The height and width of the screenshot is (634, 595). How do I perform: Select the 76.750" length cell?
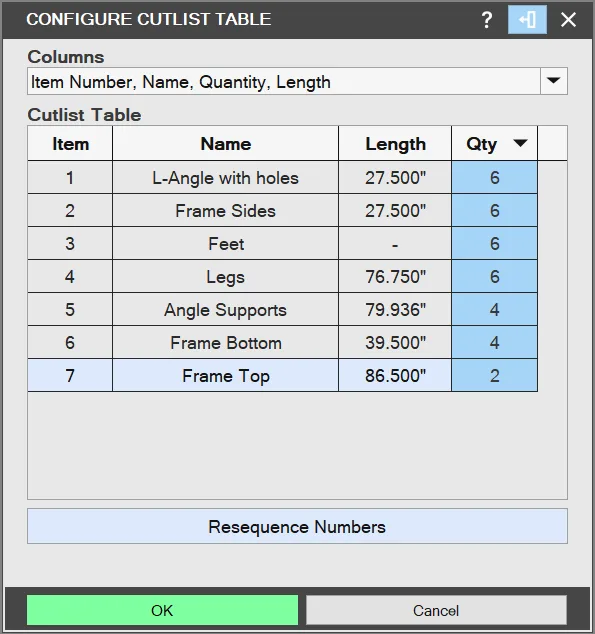[395, 277]
